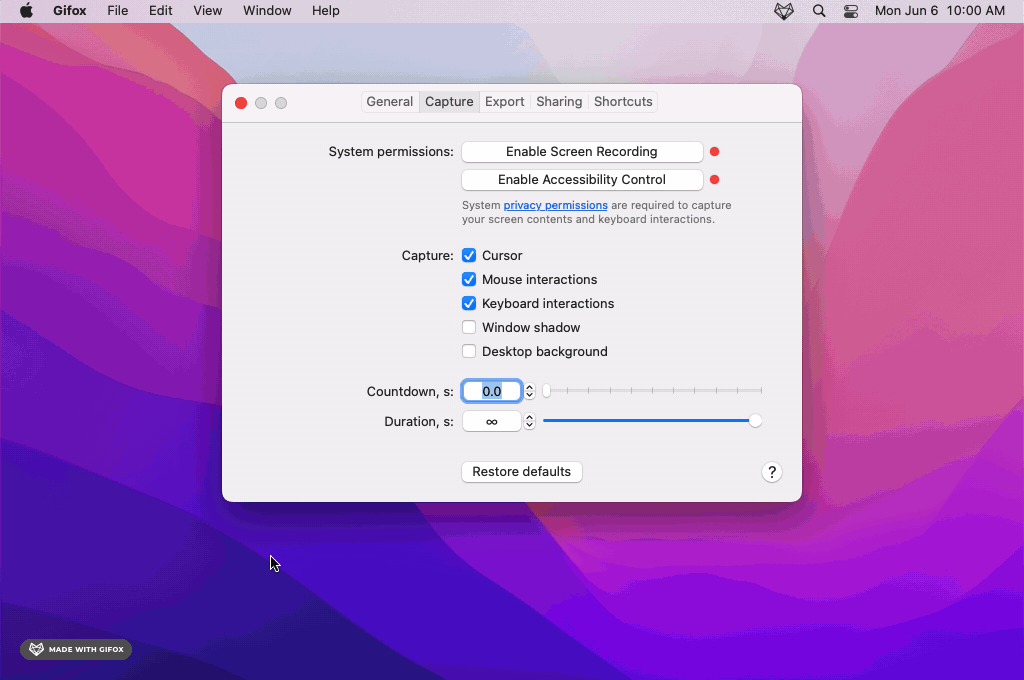Click the Duration slider handle

(755, 421)
